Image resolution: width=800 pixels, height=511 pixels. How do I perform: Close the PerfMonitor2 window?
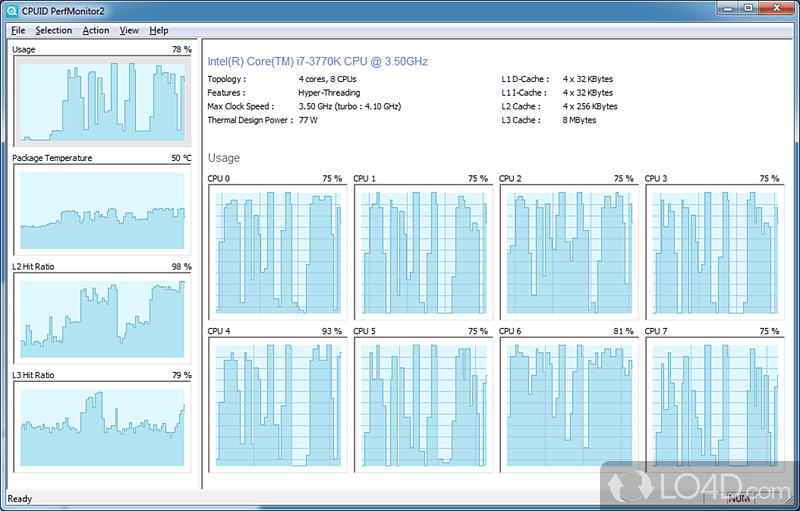(x=777, y=8)
